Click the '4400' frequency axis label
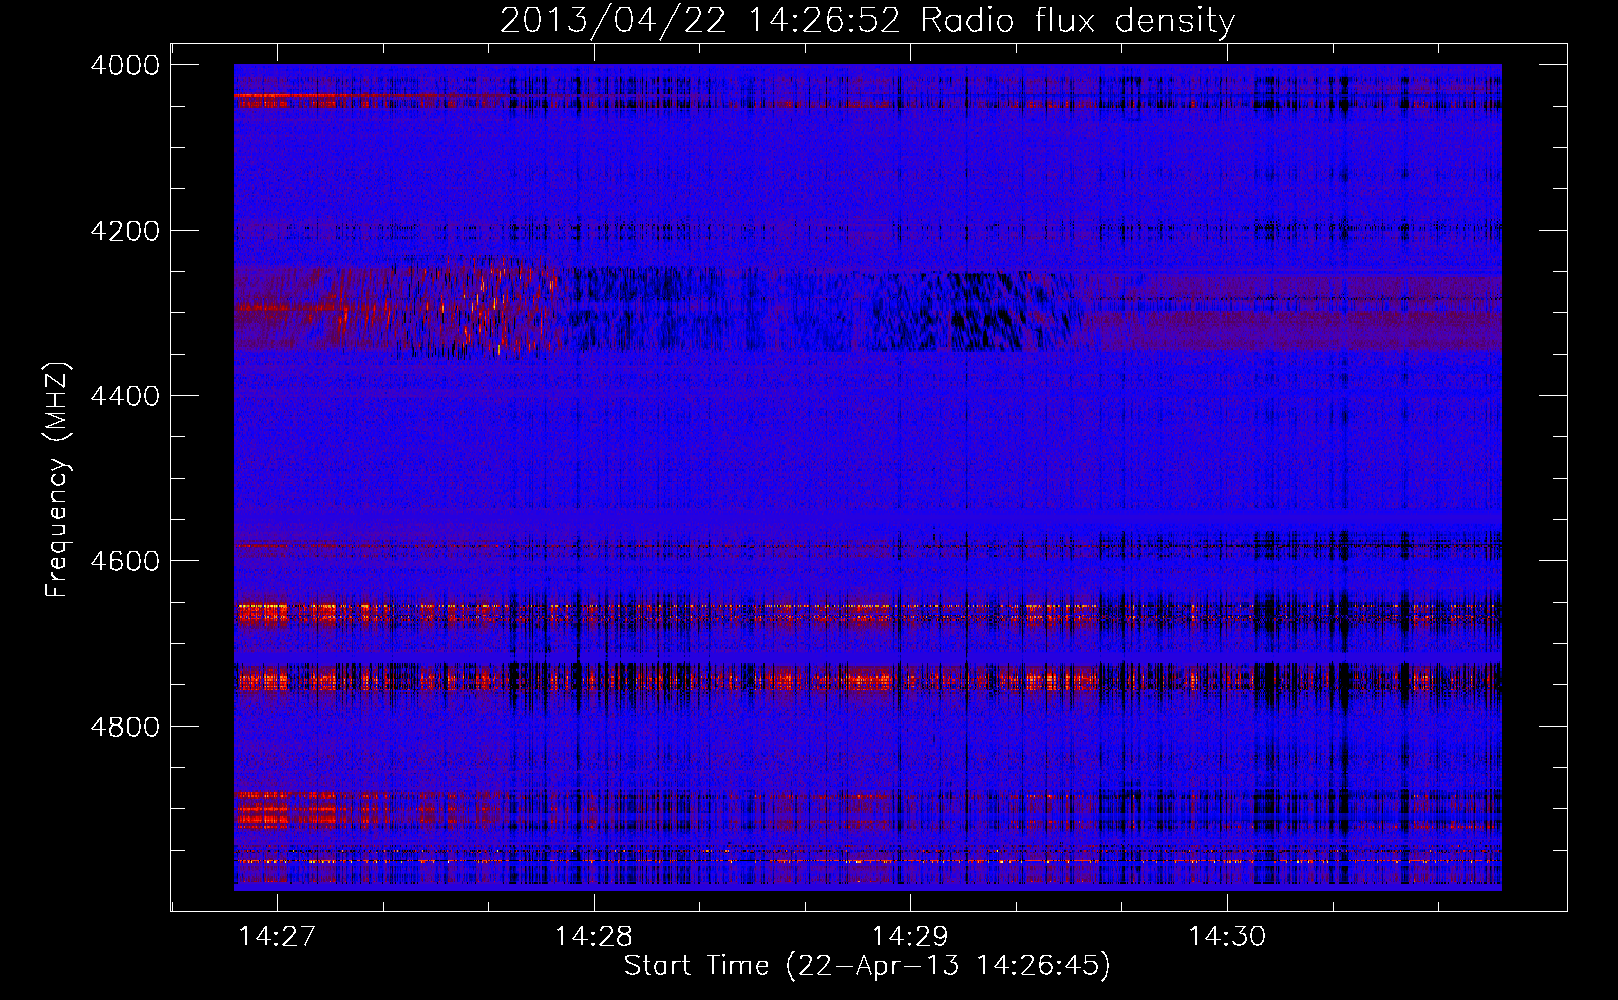Image resolution: width=1618 pixels, height=1000 pixels. [125, 396]
